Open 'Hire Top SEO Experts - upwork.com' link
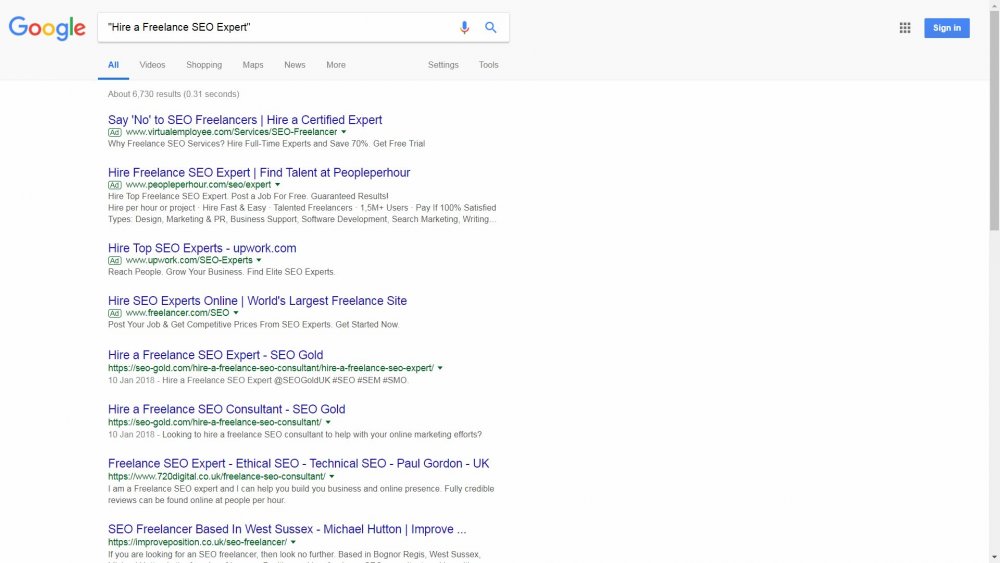 202,248
